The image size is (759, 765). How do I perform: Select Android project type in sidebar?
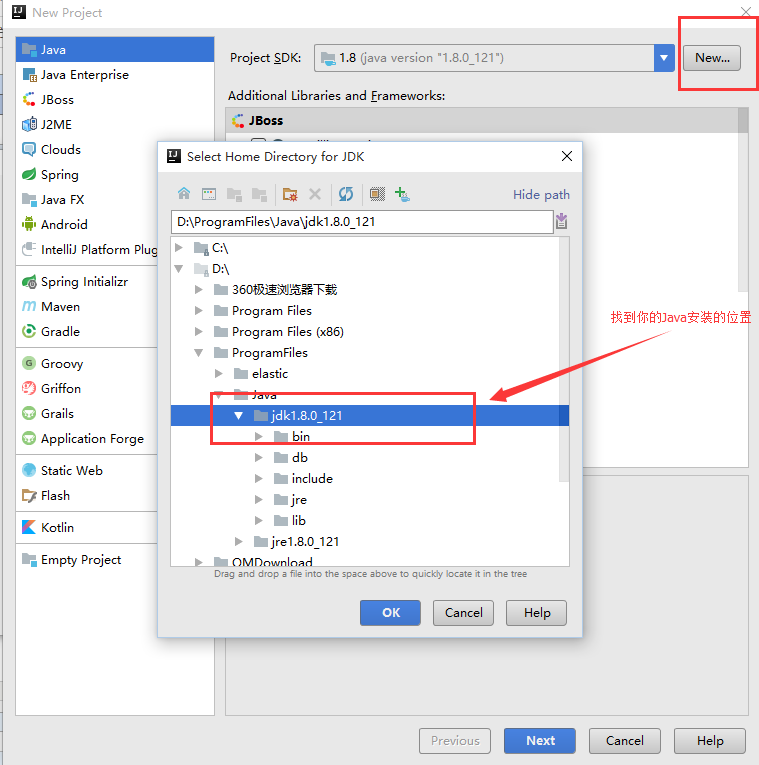pos(64,224)
